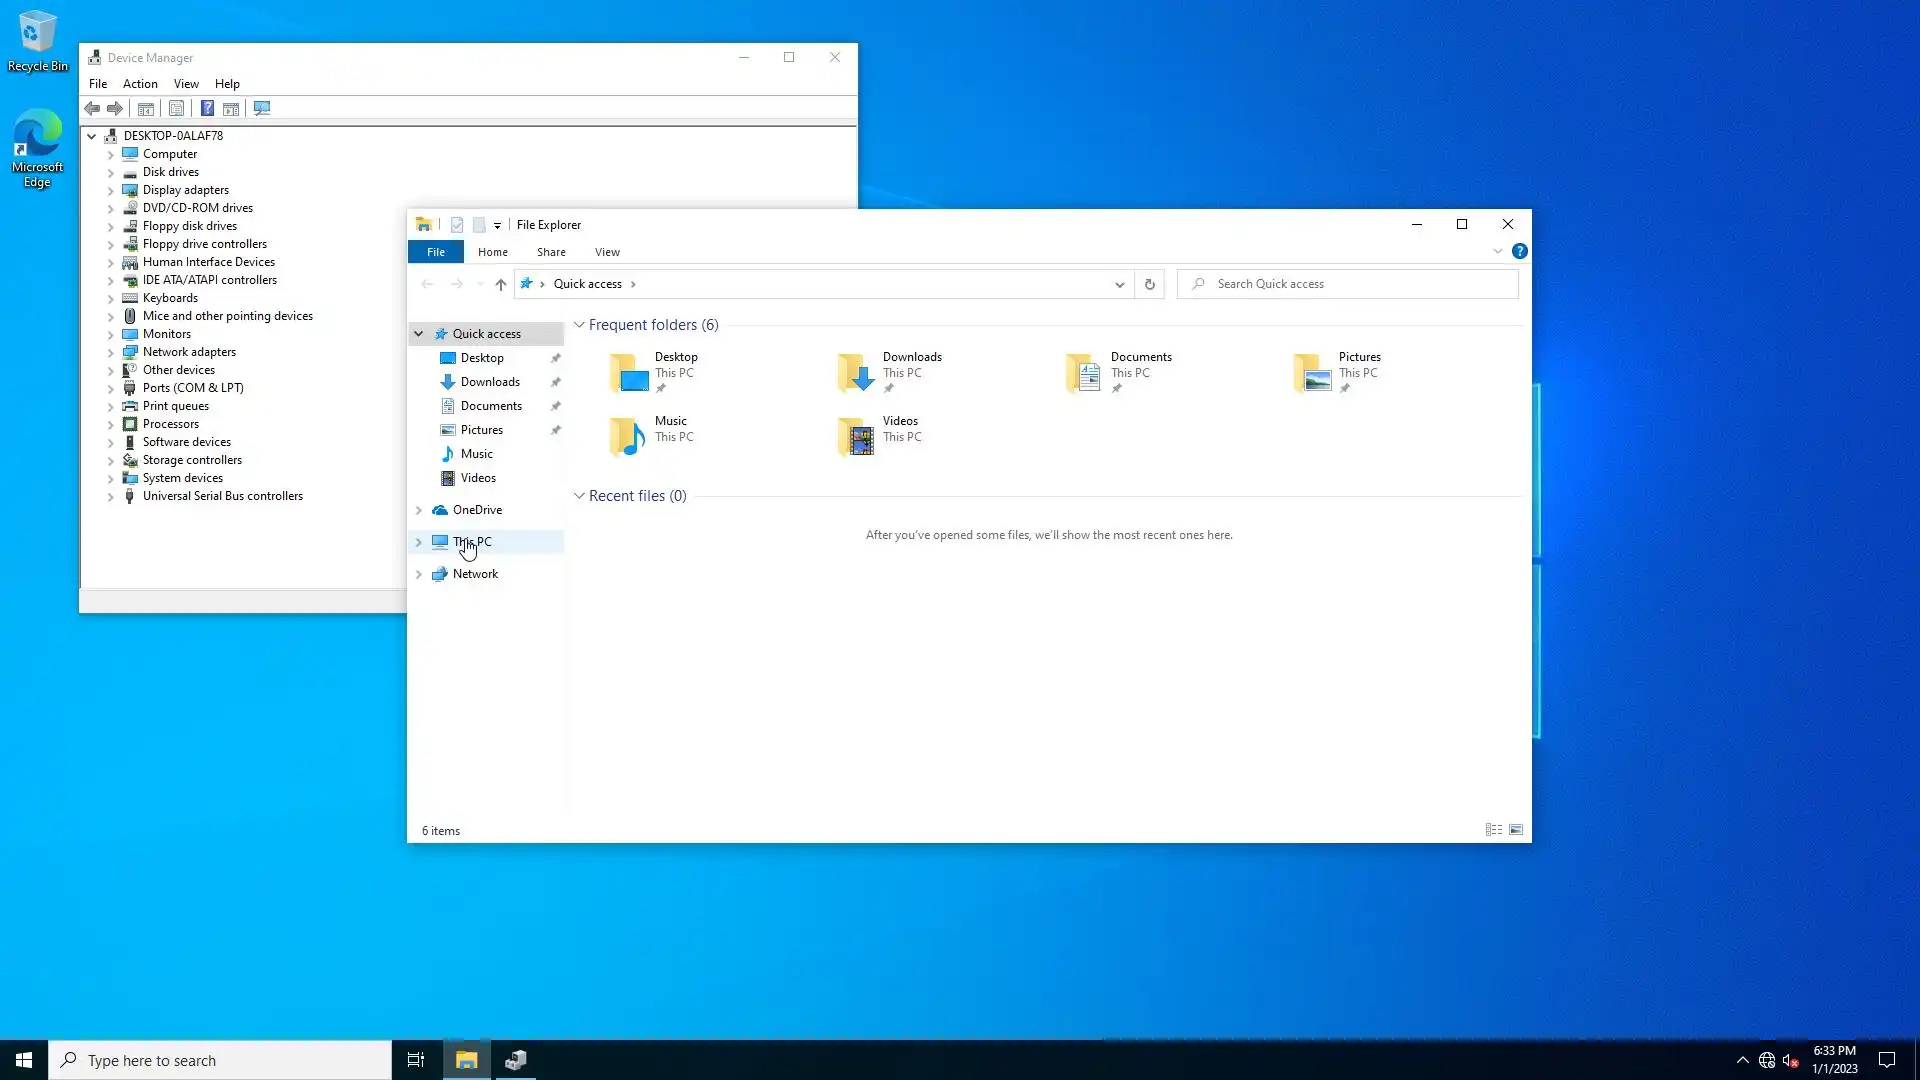Switch to details view in status bar
Image resolution: width=1920 pixels, height=1080 pixels.
(1494, 830)
